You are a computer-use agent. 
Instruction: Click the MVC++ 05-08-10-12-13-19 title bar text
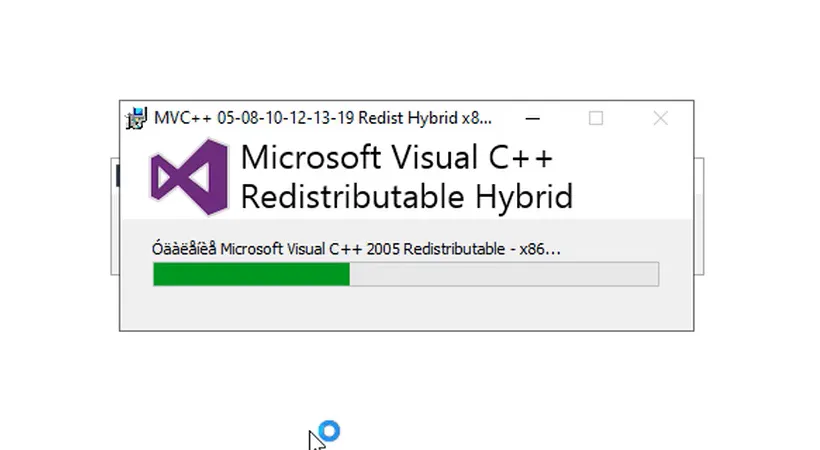coord(260,118)
